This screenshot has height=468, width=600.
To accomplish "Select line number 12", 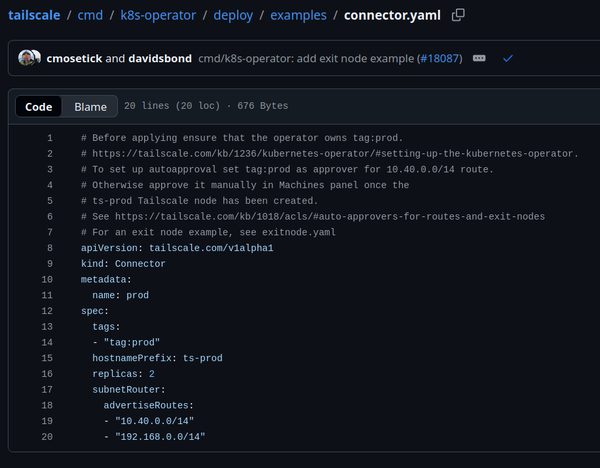I will click(x=47, y=311).
